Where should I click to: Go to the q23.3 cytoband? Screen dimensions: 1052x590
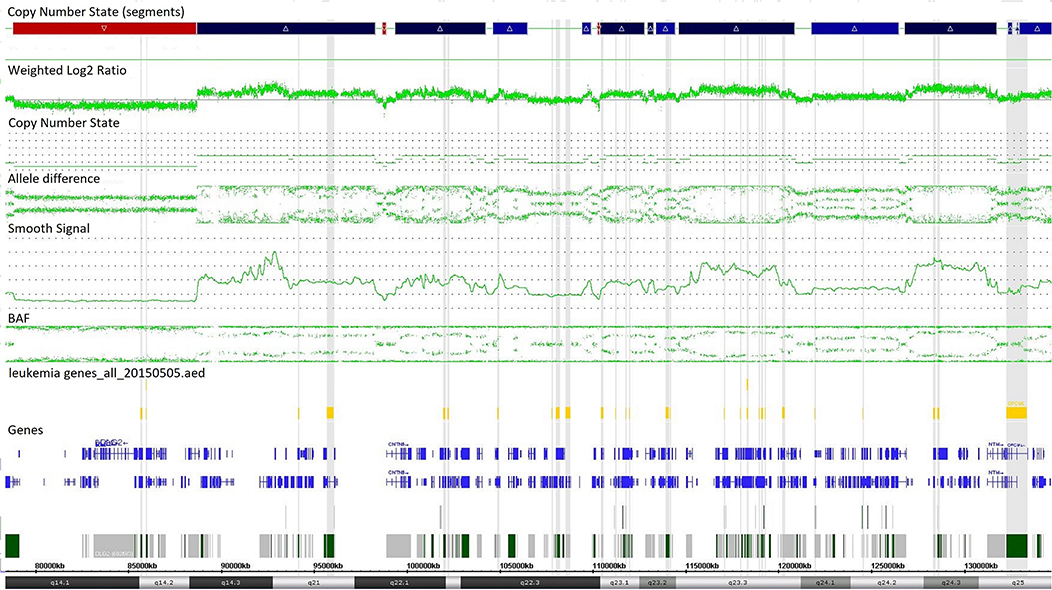[x=738, y=583]
